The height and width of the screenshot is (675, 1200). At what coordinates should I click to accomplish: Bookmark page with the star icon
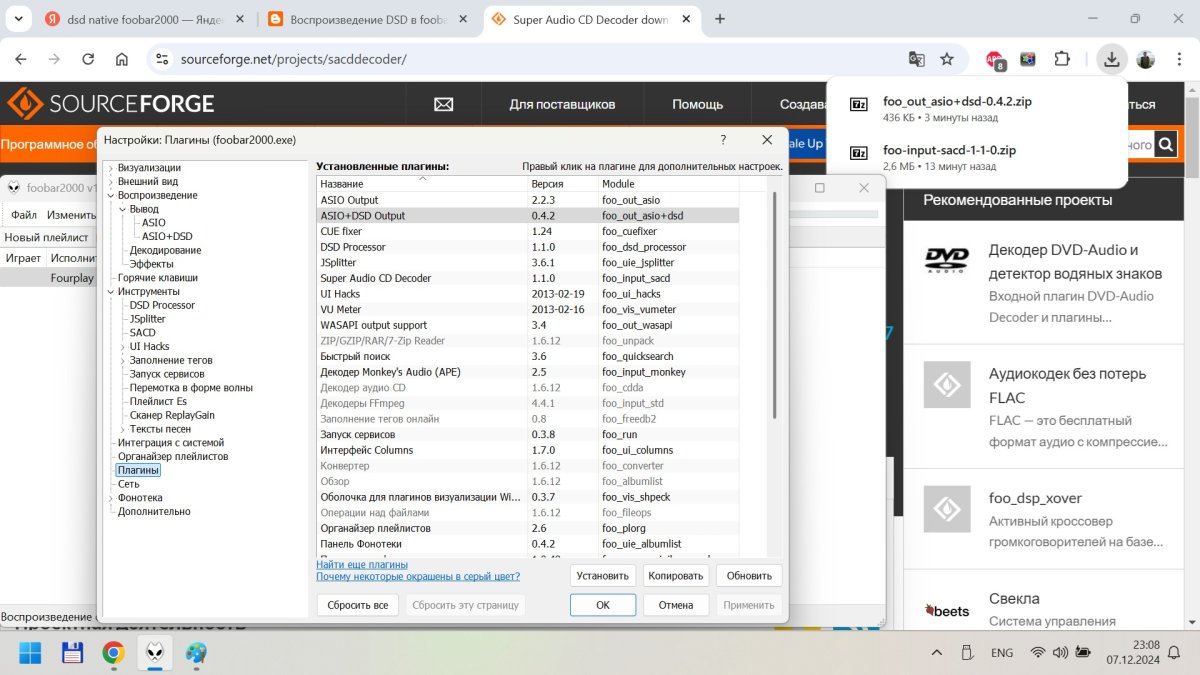tap(946, 59)
